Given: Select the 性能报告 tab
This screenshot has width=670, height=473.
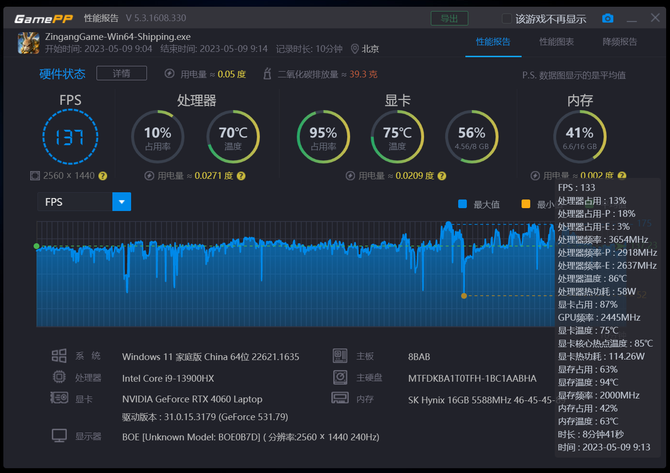Looking at the screenshot, I should [x=493, y=42].
